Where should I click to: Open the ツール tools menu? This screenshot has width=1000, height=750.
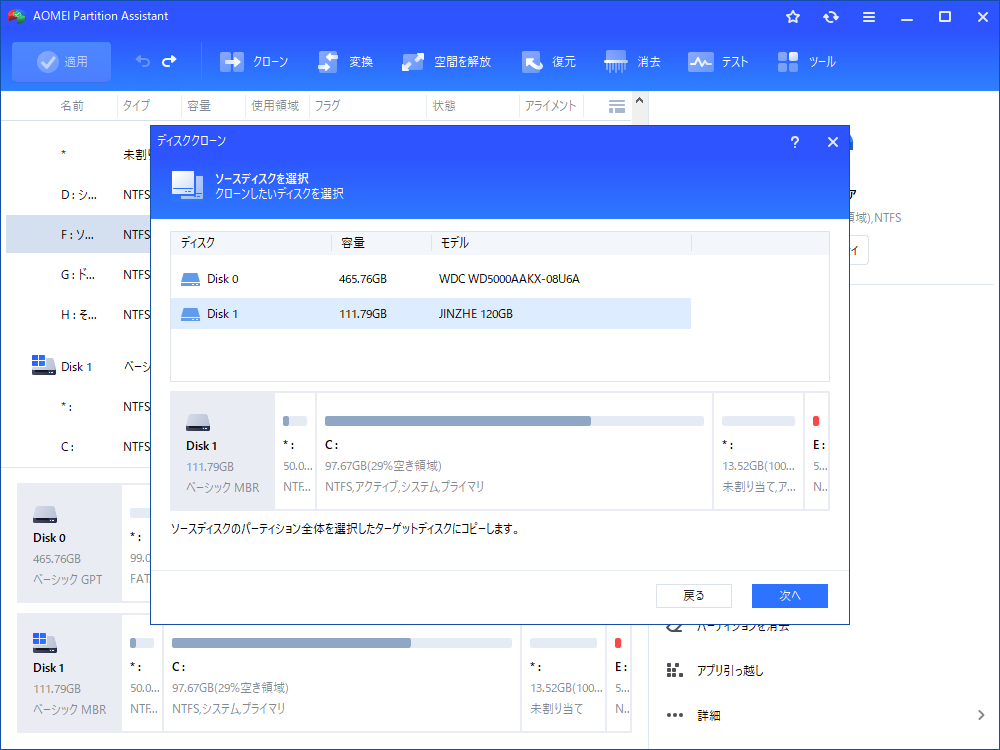point(806,62)
